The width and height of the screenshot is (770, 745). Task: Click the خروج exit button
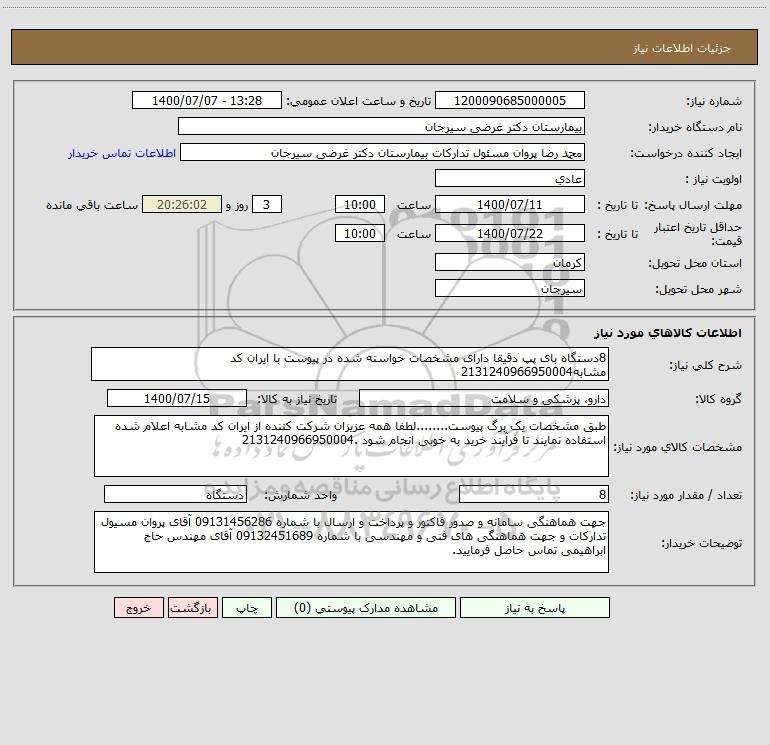point(138,608)
